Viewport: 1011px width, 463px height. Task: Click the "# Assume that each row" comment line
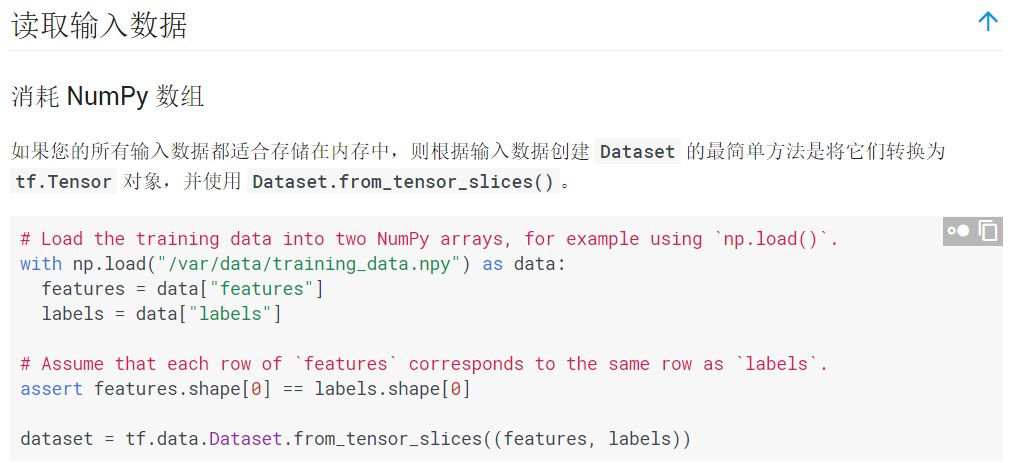424,364
